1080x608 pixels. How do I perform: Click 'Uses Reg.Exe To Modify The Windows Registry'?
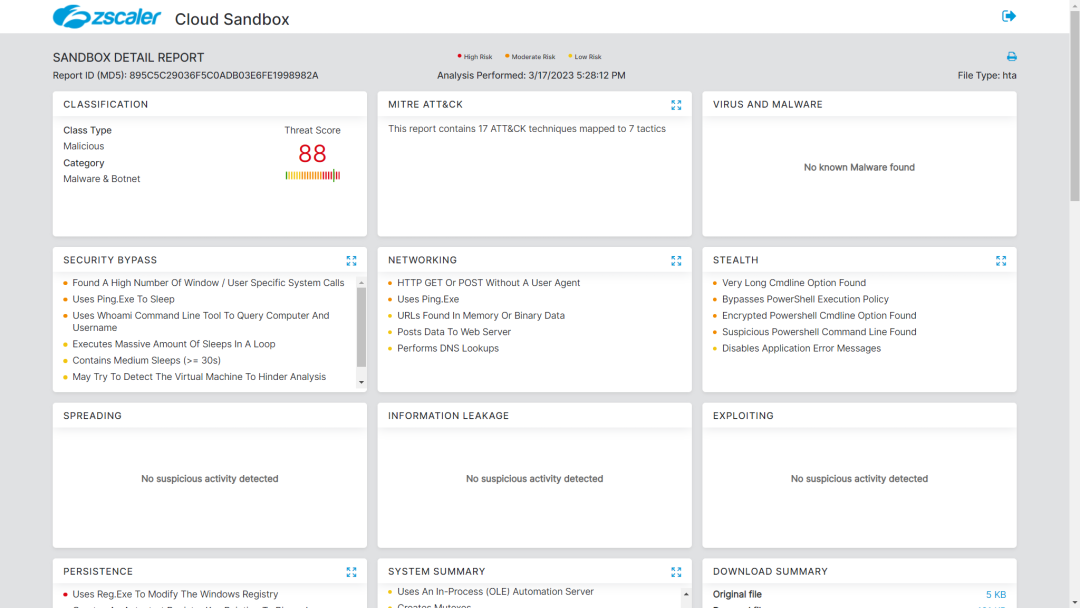[x=175, y=594]
